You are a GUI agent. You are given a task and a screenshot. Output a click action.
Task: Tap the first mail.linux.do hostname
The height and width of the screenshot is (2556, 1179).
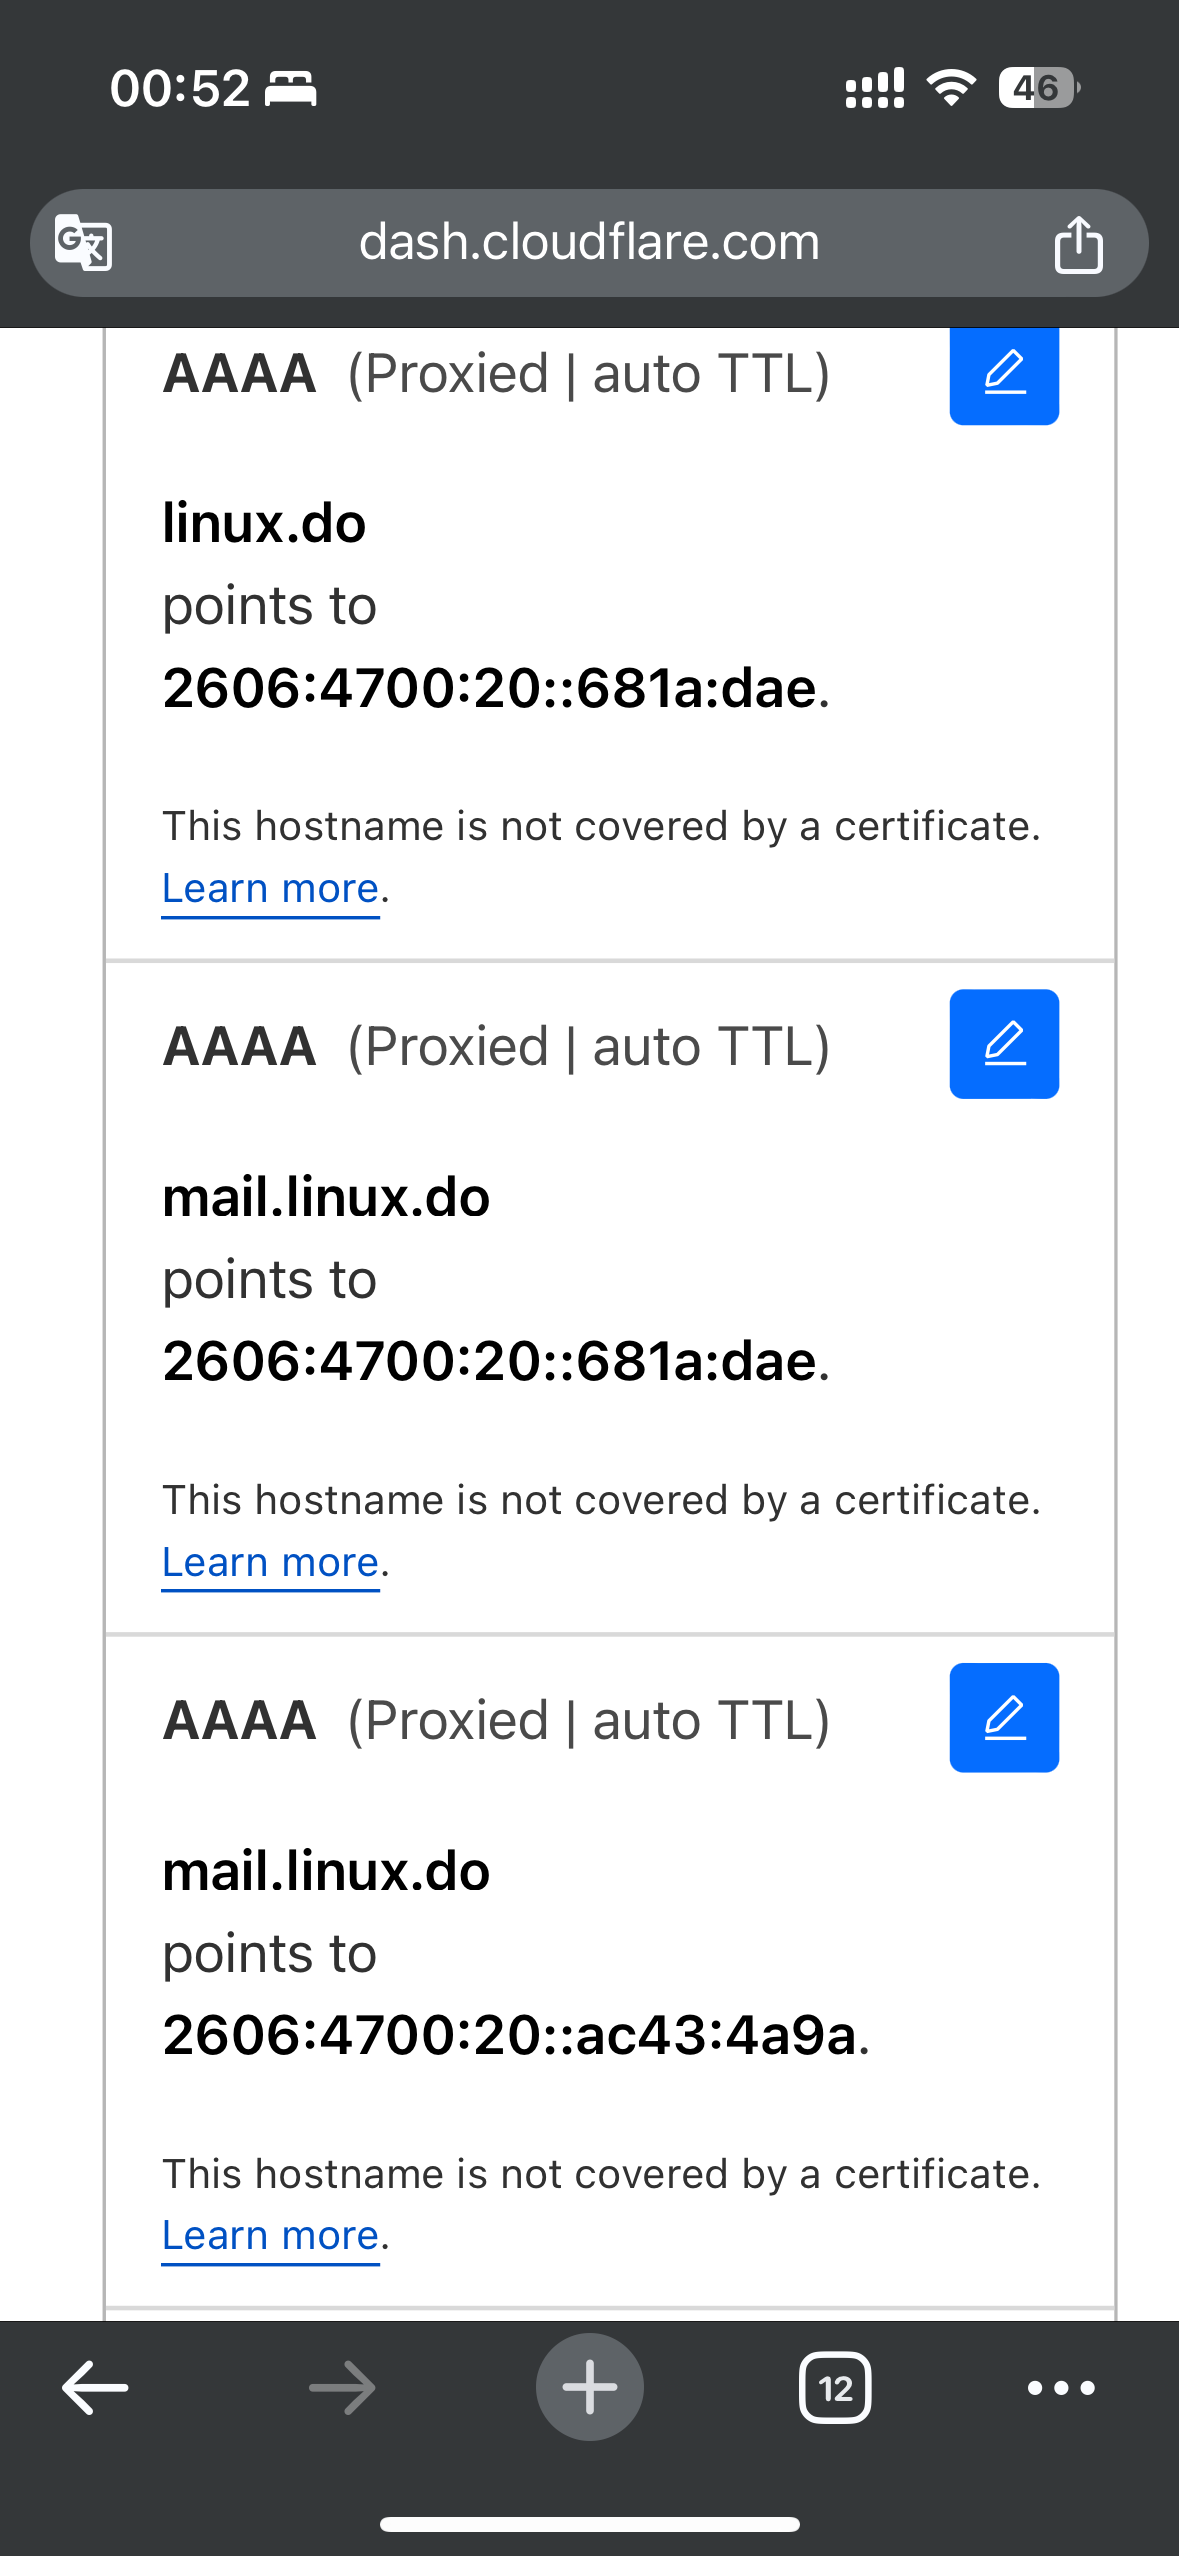(x=326, y=1198)
